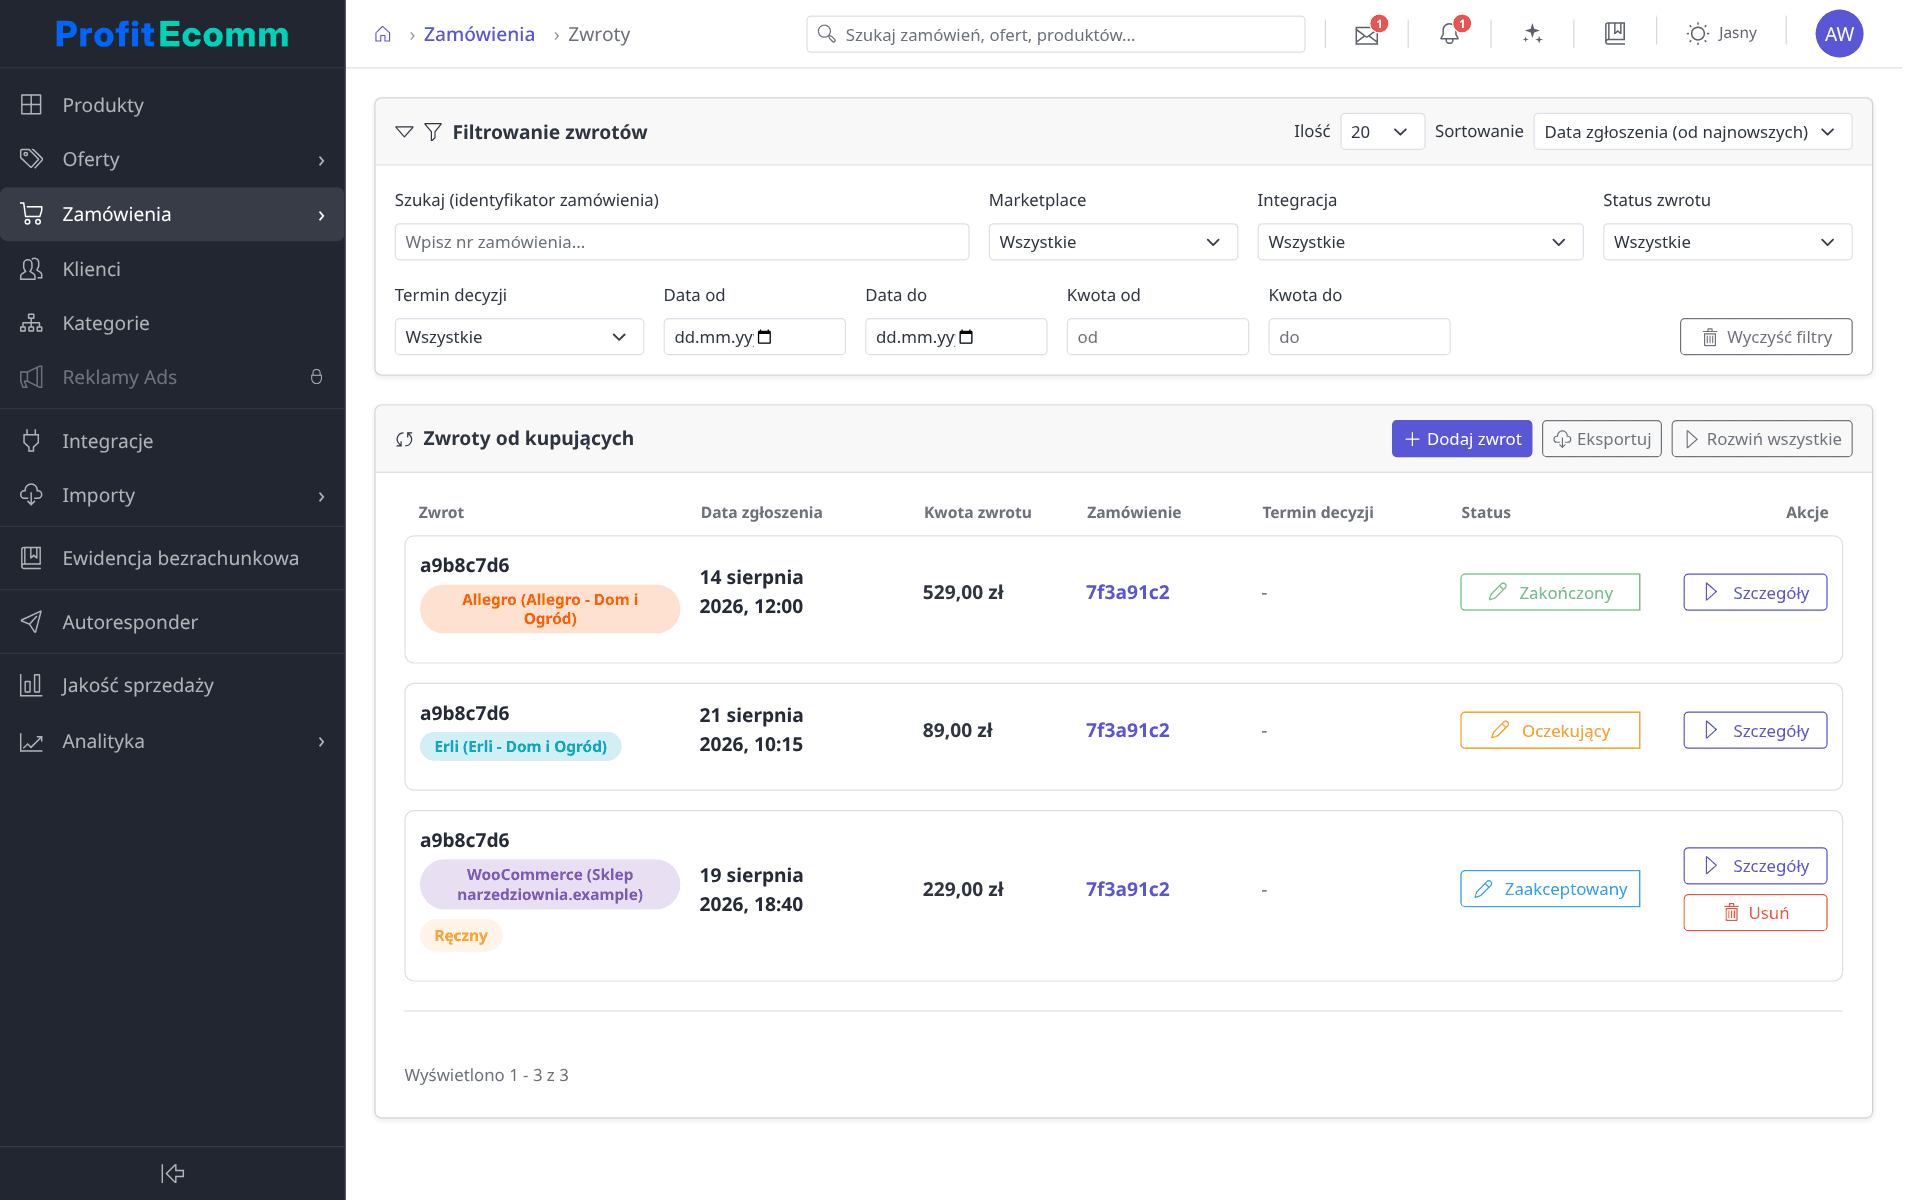Click the Eksportuj button
The width and height of the screenshot is (1920, 1200).
1601,439
